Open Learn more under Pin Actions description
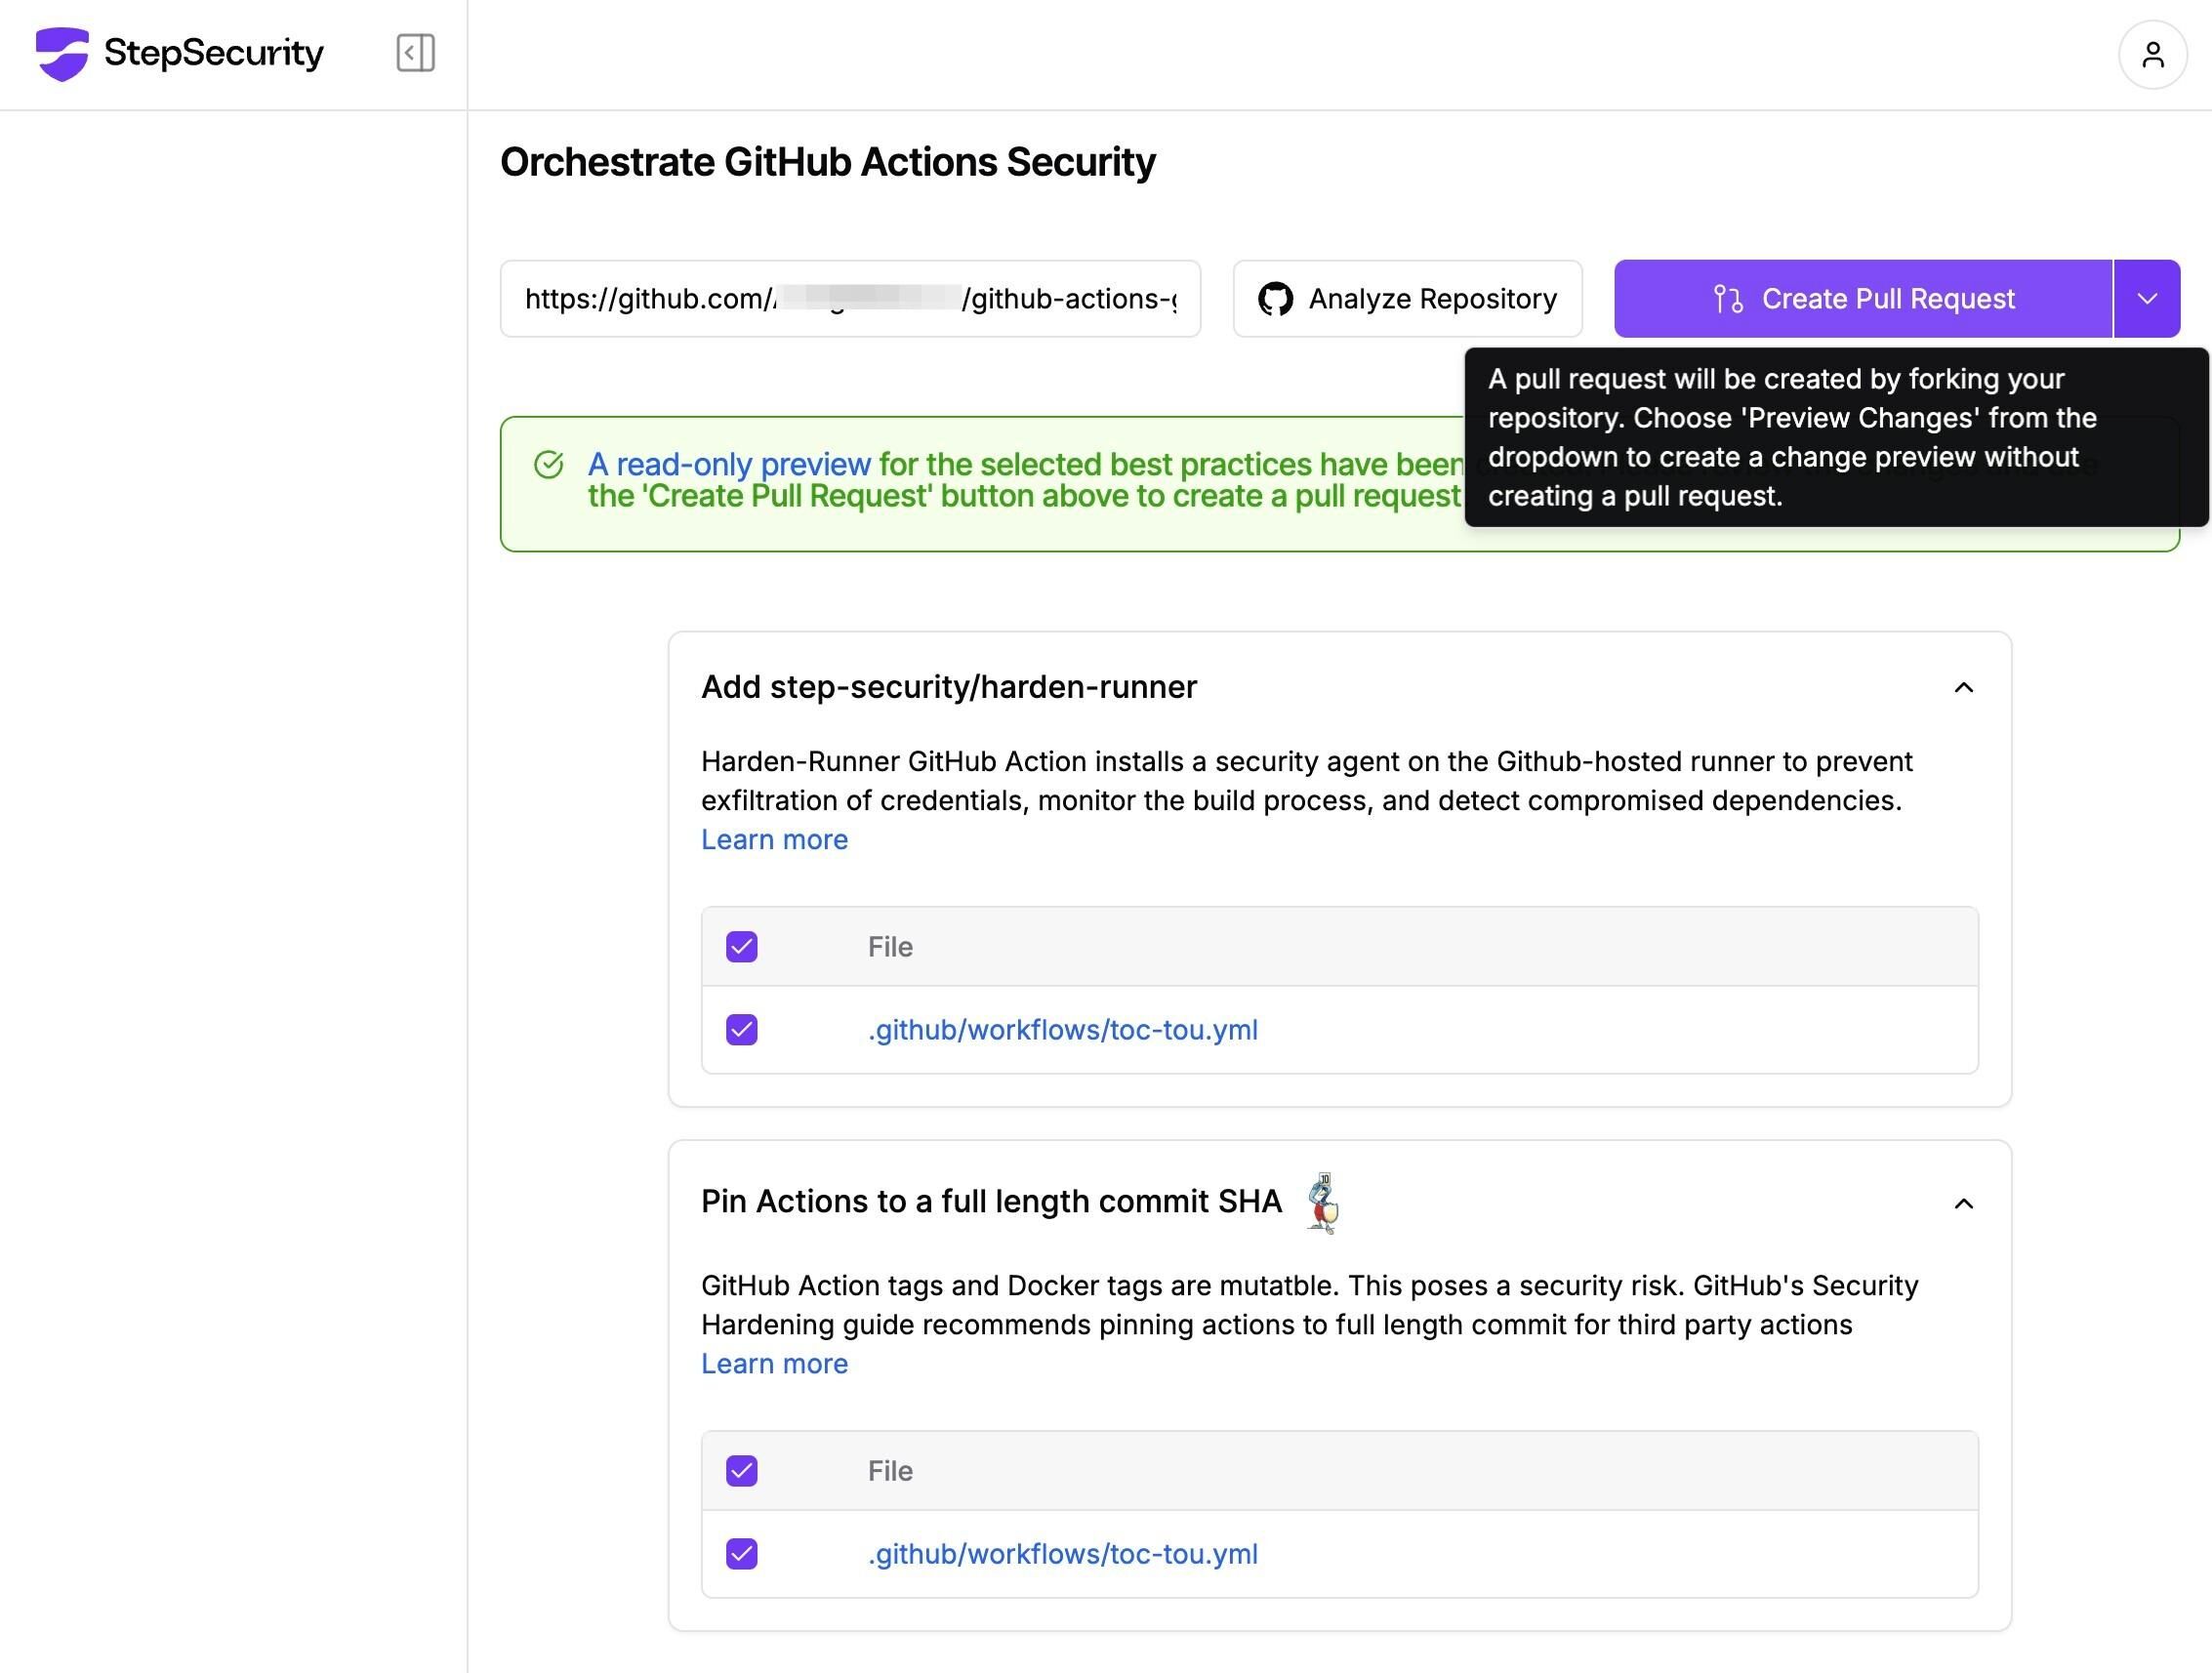The image size is (2212, 1673). pyautogui.click(x=774, y=1364)
